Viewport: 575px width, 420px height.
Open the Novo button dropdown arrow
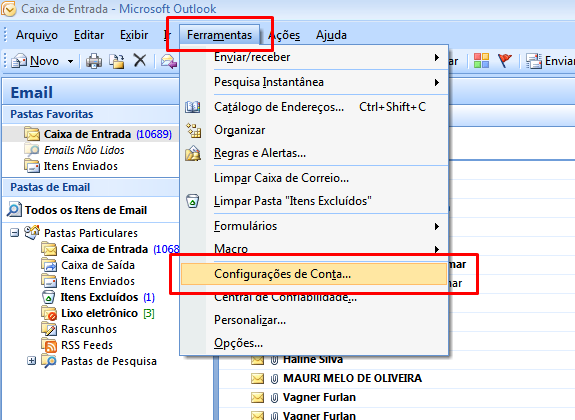[70, 61]
